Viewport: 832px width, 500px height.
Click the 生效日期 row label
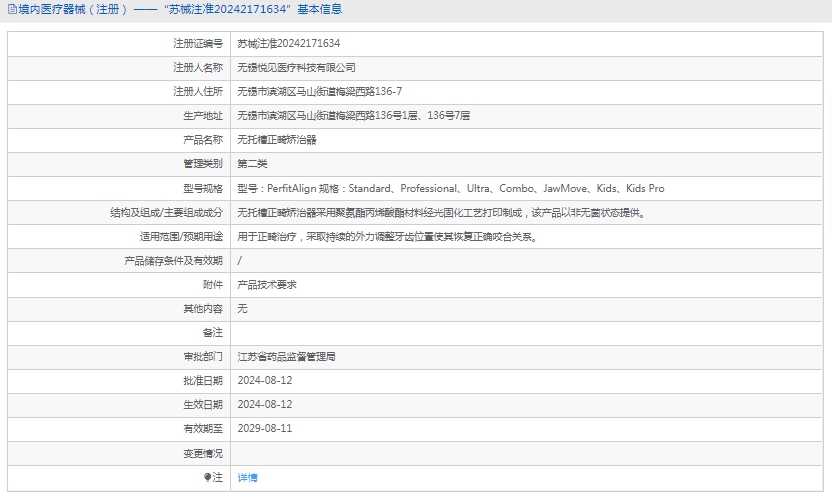coord(203,405)
